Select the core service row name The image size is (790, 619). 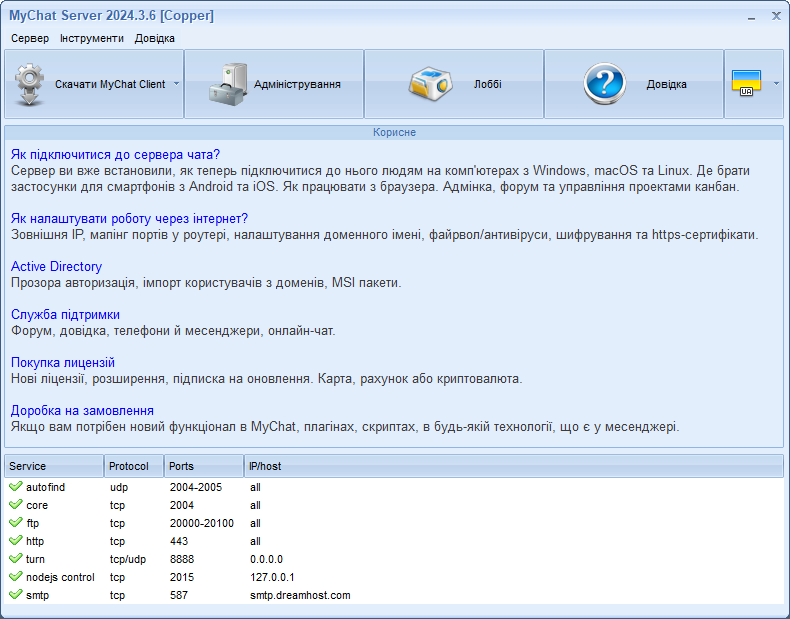click(x=37, y=505)
